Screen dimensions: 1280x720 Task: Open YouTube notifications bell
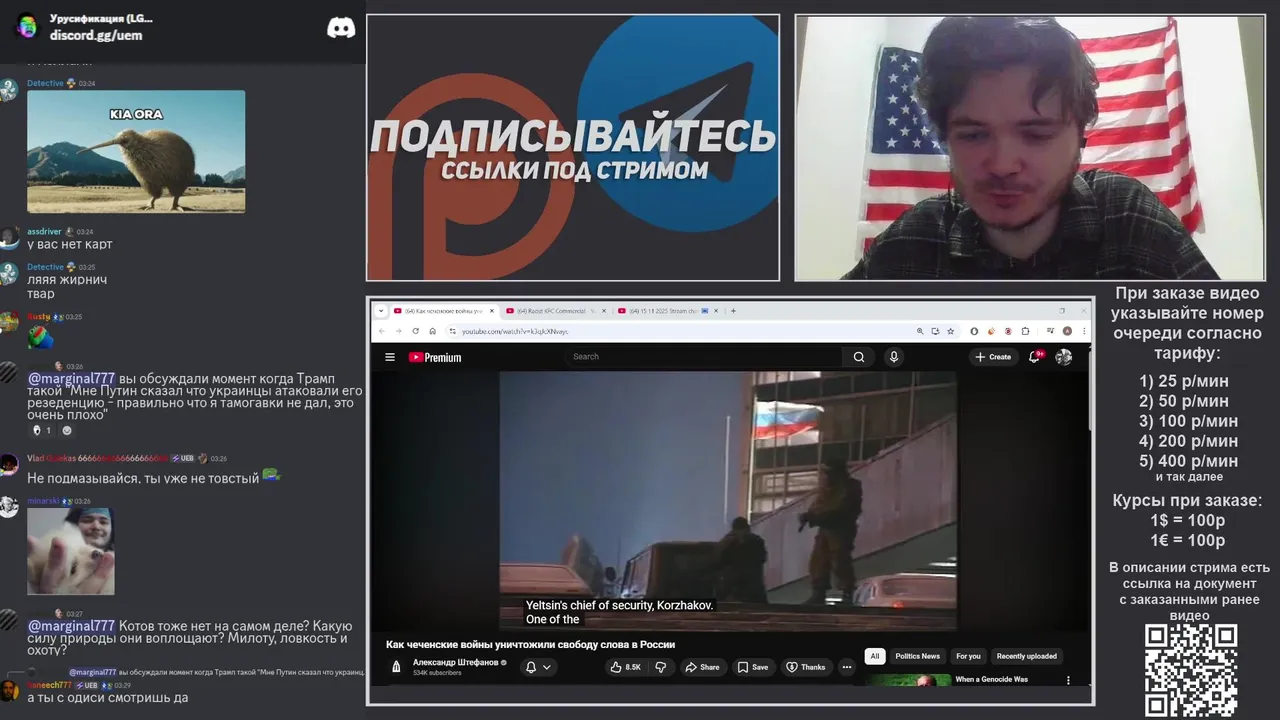[x=1036, y=357]
